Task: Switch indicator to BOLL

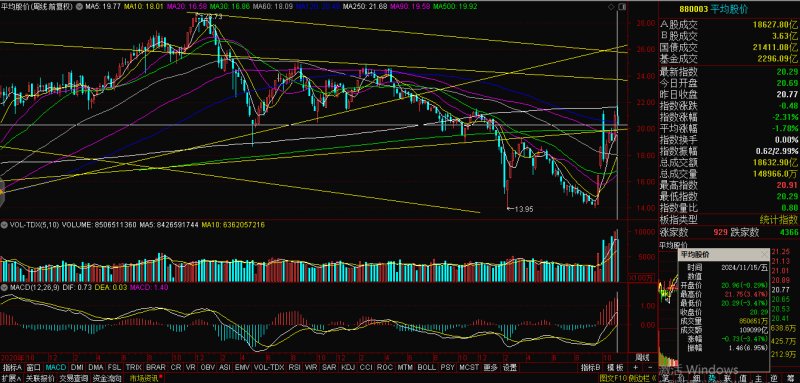Action: 426,367
